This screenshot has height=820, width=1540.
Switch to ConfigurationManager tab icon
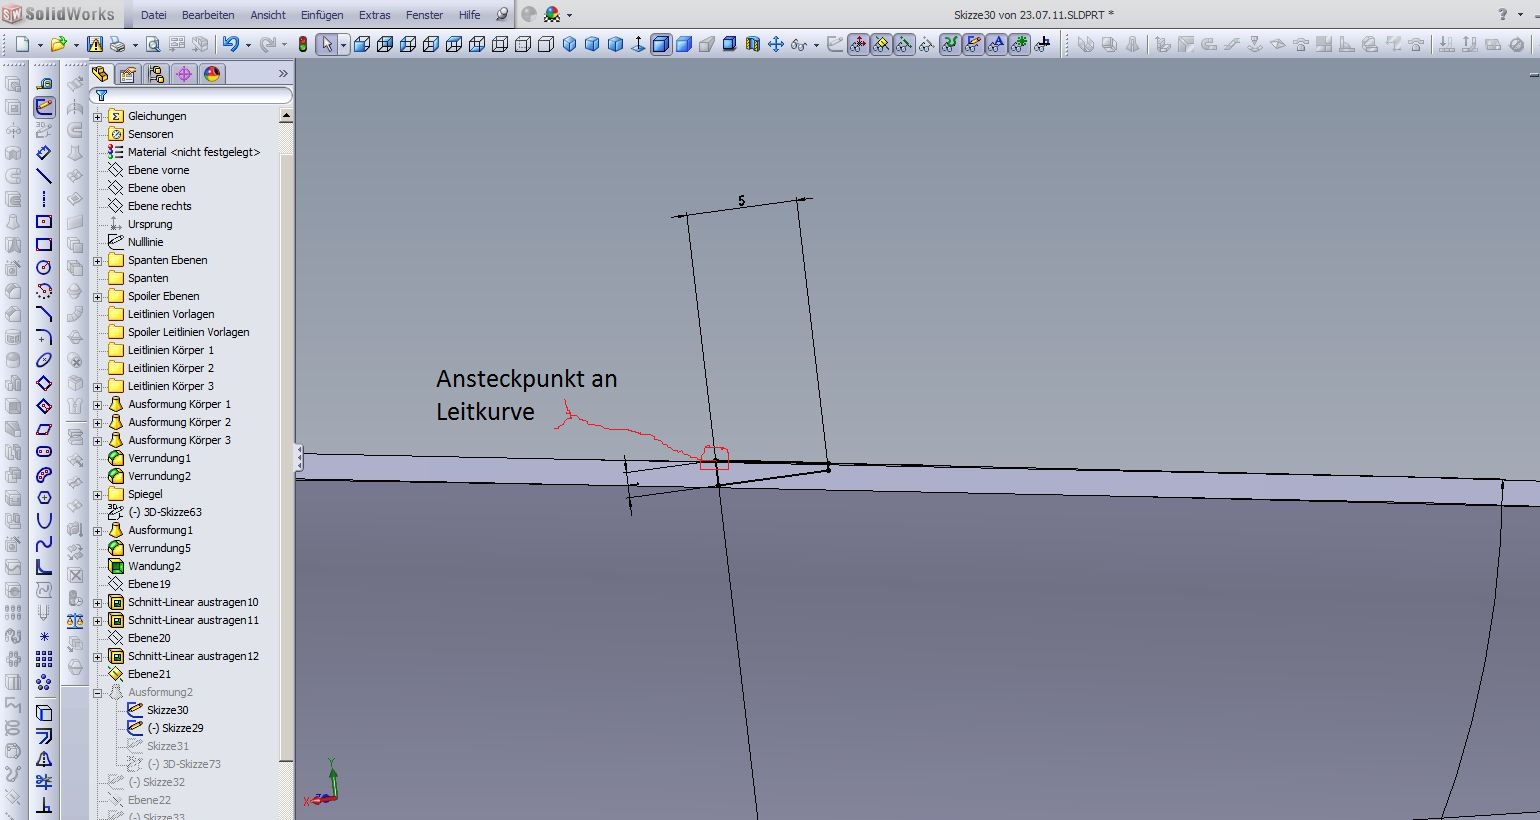[156, 74]
